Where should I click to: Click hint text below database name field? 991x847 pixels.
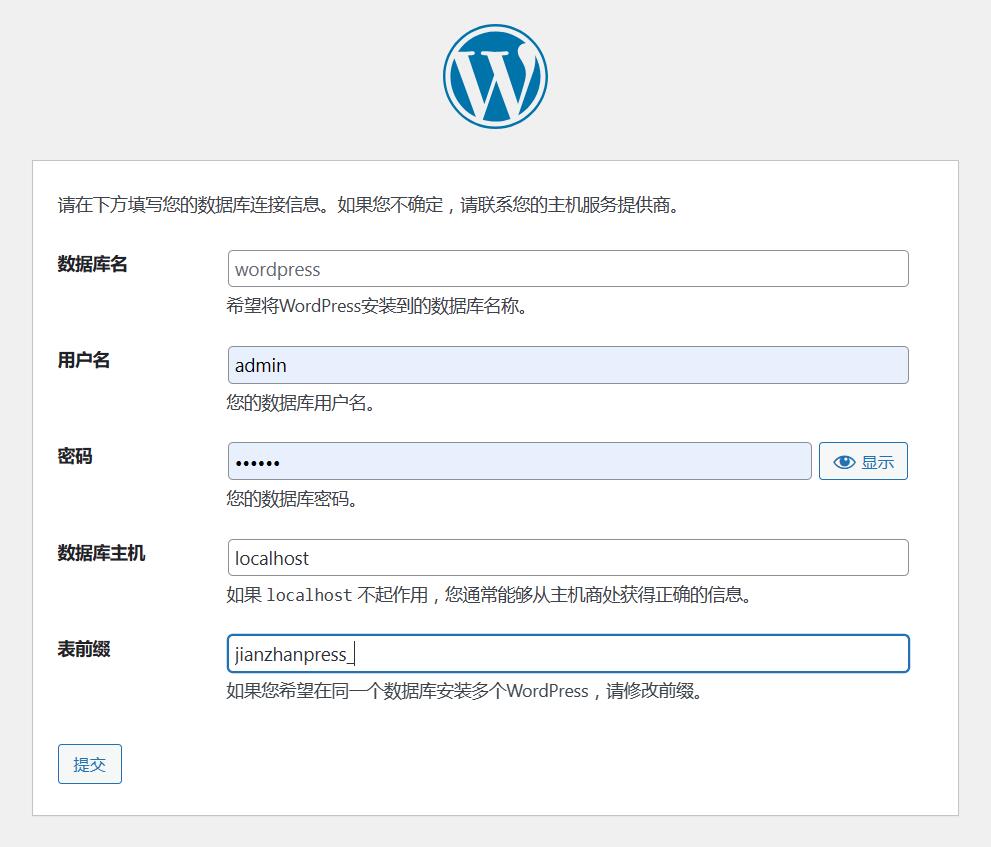[x=377, y=306]
